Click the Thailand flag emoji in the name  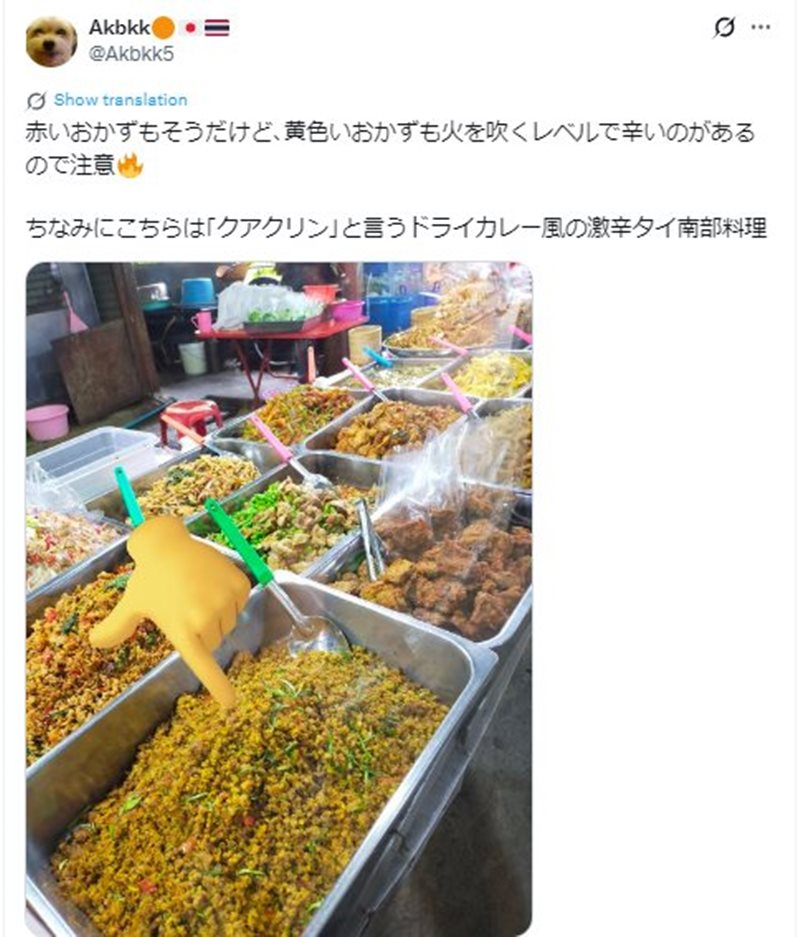pos(217,28)
